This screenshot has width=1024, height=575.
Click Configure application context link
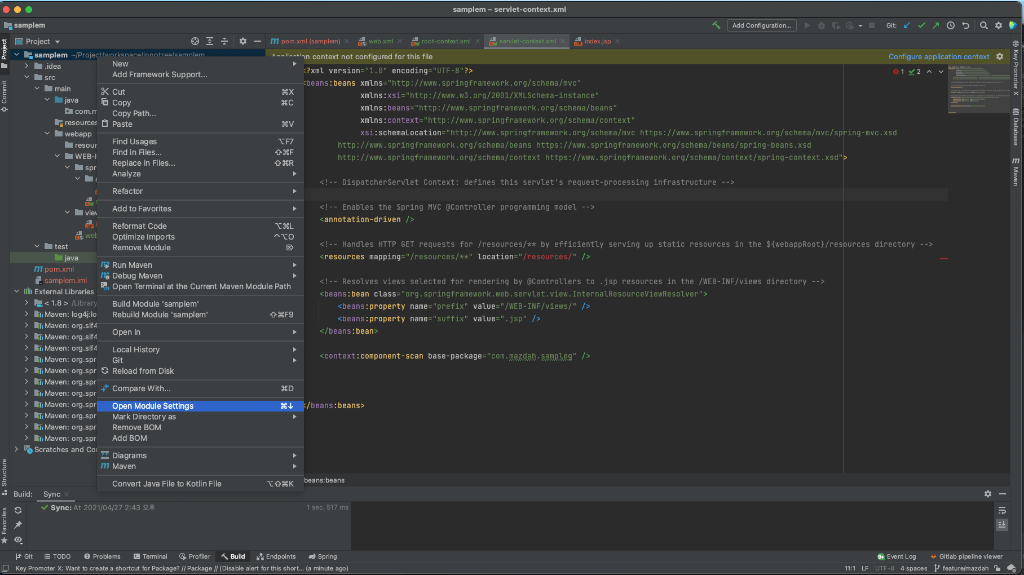coord(938,57)
